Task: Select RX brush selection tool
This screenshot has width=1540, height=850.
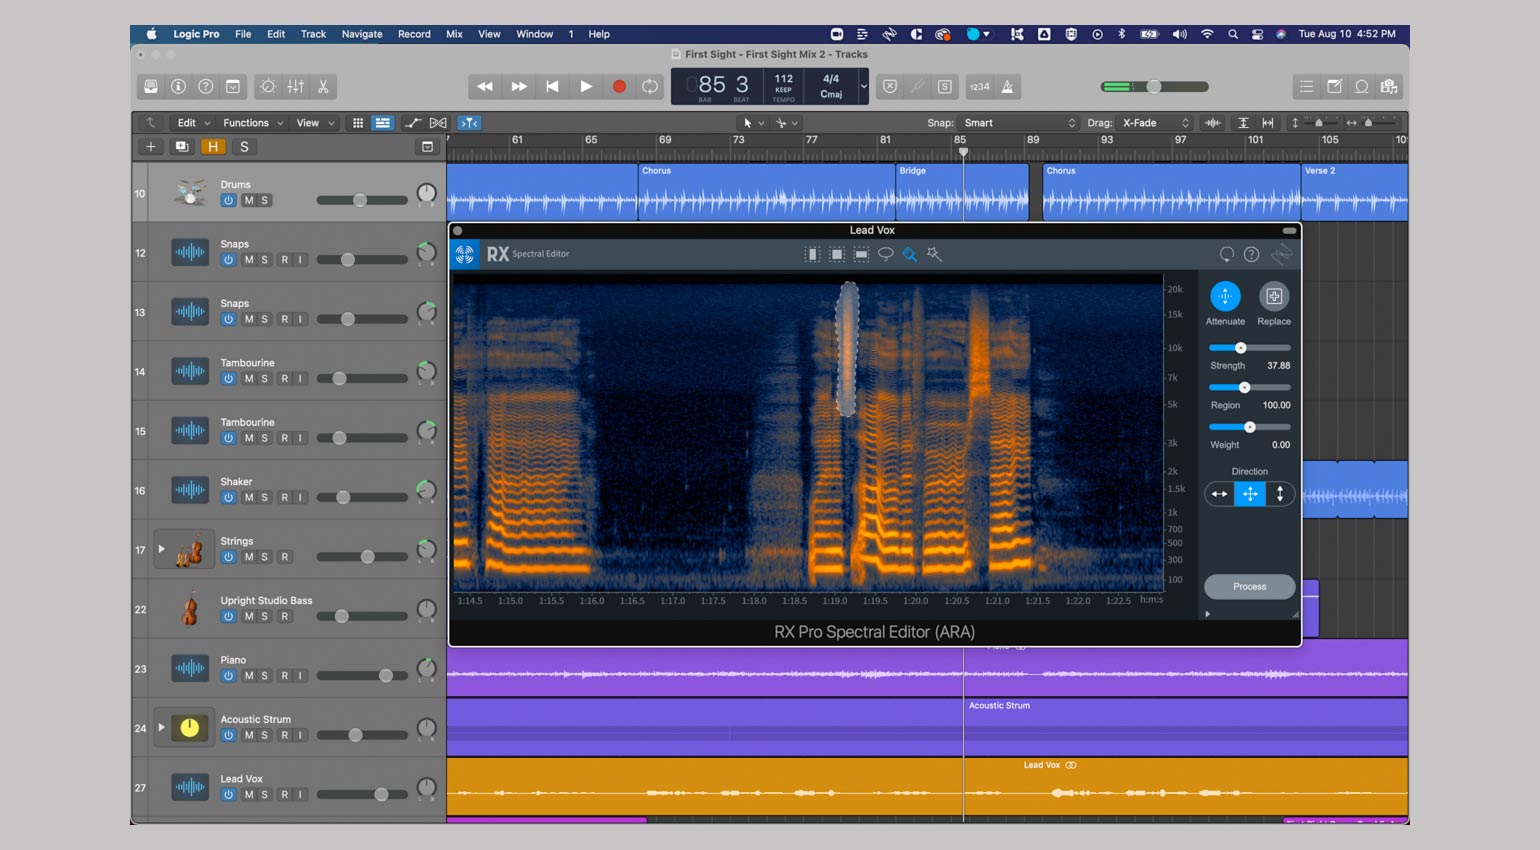Action: pos(910,254)
